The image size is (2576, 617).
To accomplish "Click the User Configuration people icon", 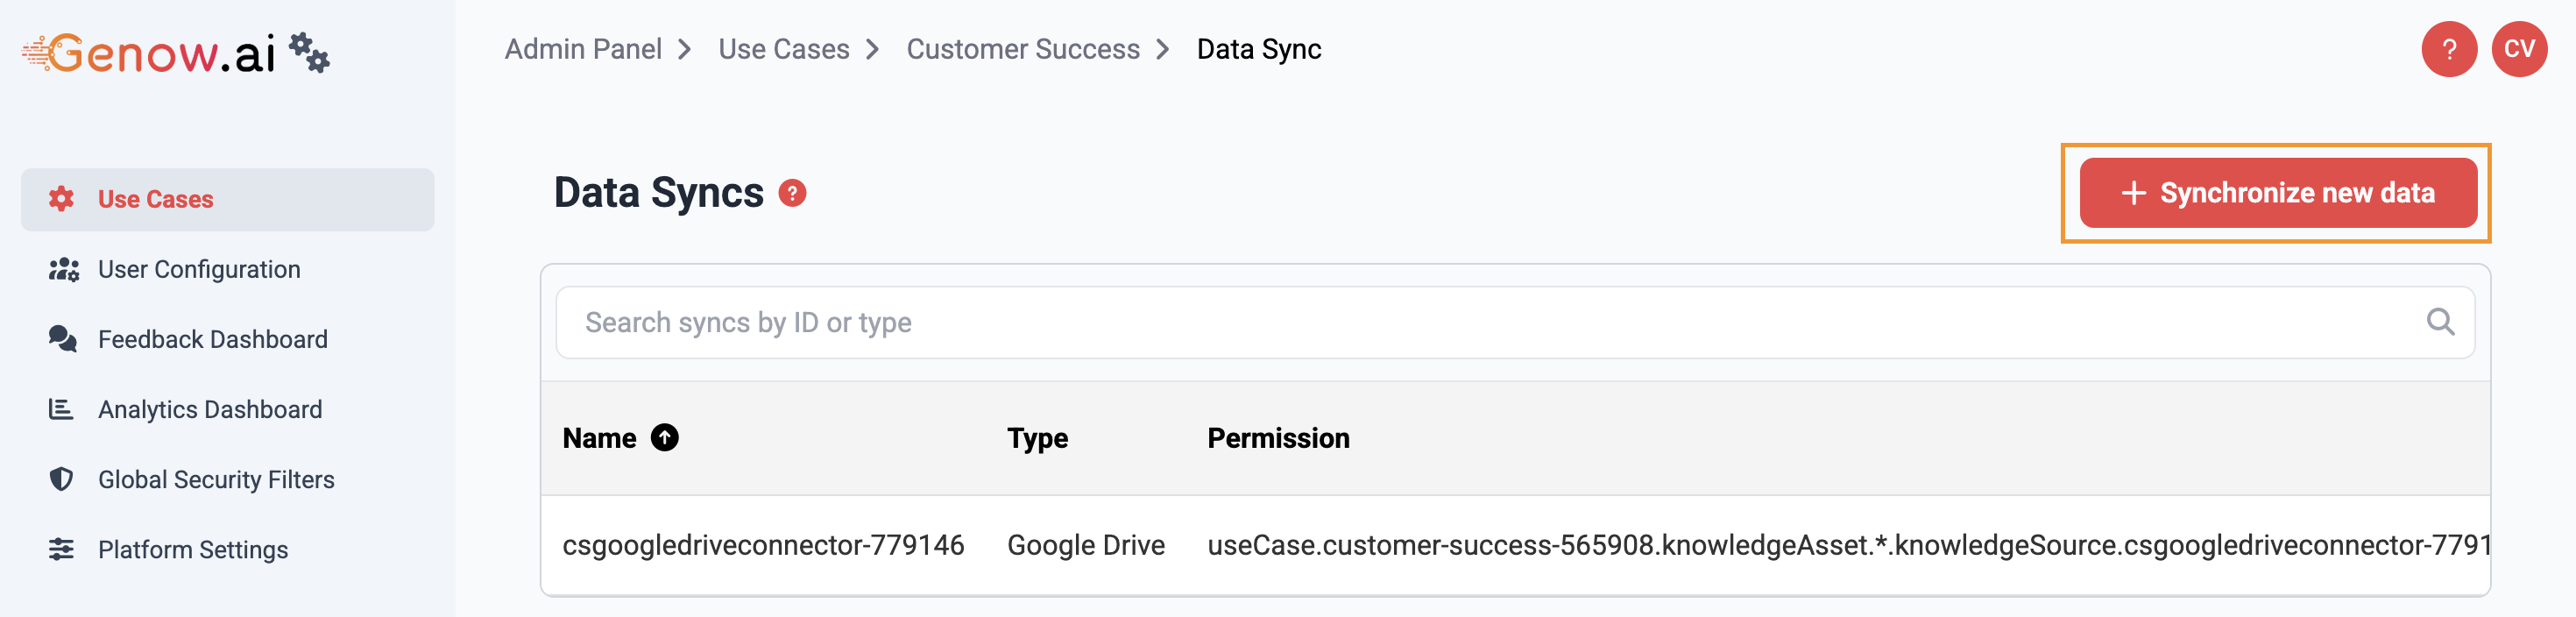I will coord(63,269).
